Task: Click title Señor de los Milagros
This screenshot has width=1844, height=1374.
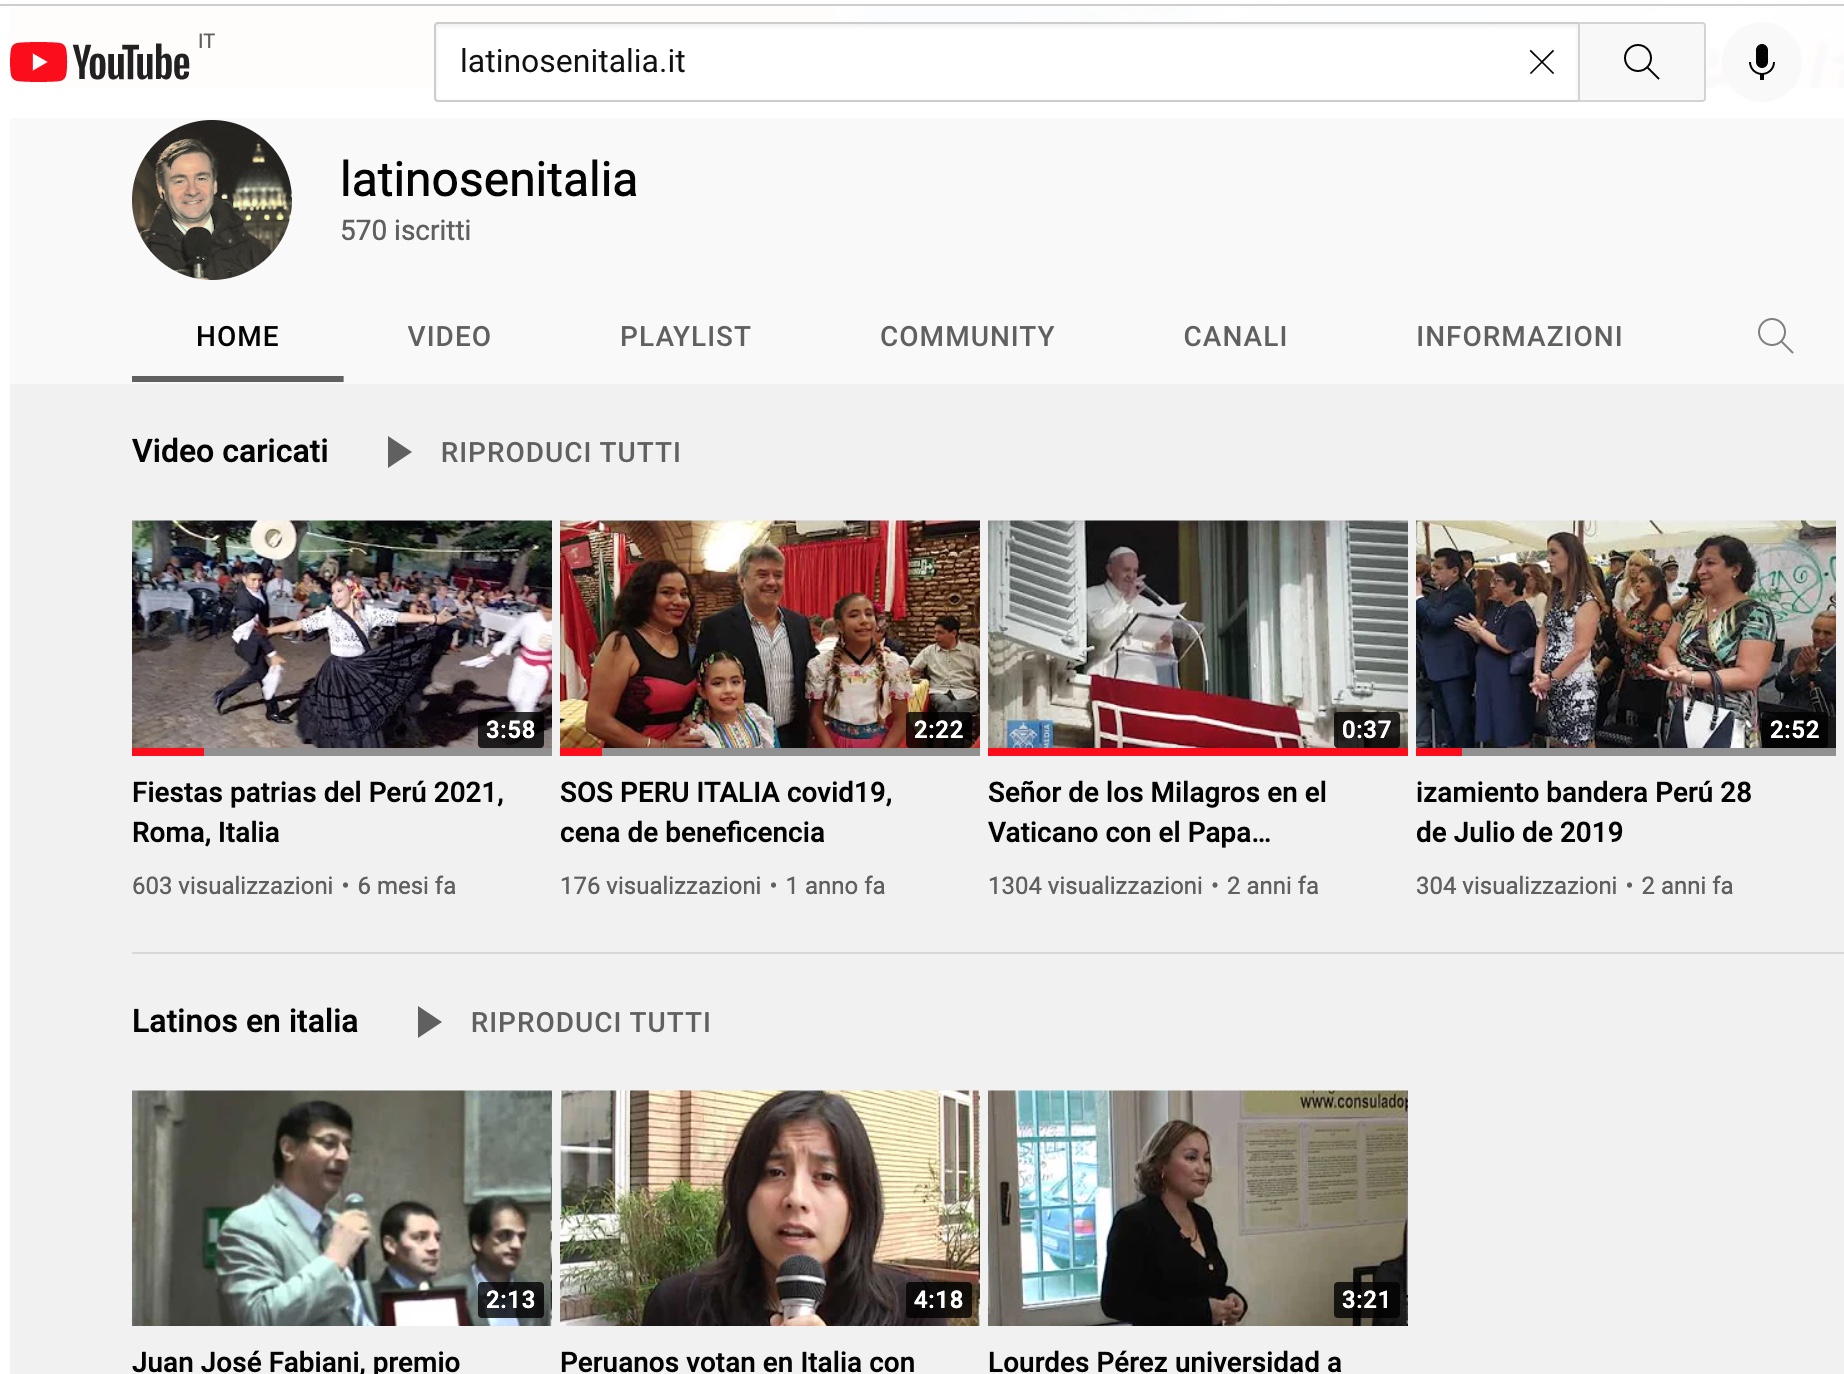Action: click(x=1157, y=812)
